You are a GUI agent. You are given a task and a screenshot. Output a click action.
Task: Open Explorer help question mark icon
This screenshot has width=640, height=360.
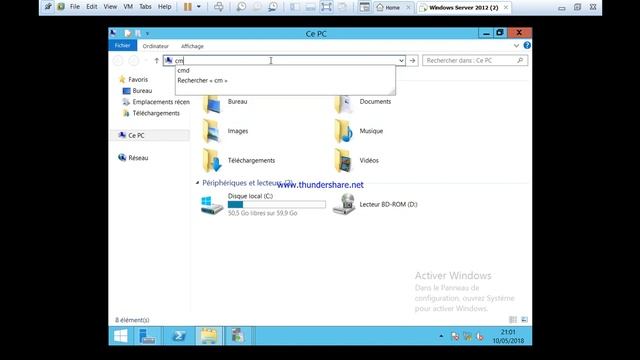click(527, 45)
